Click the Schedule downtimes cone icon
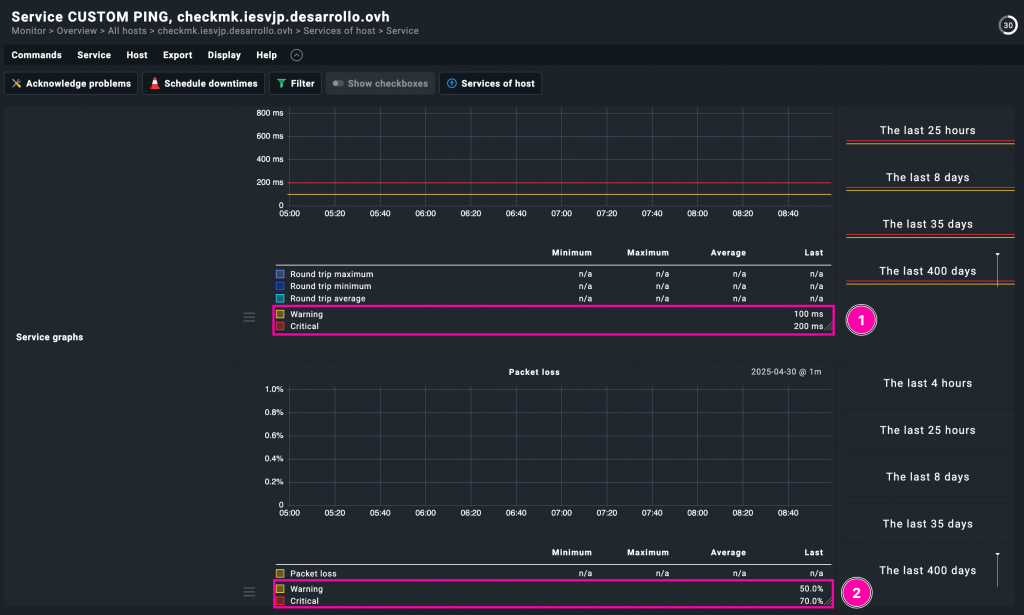Viewport: 1024px width, 615px height. tap(154, 84)
